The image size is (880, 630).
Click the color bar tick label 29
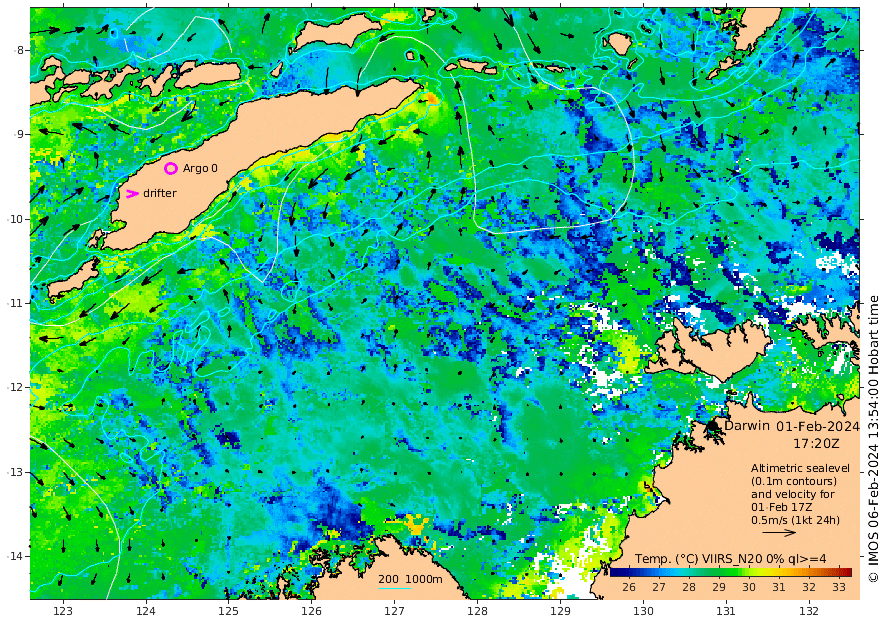(x=719, y=587)
